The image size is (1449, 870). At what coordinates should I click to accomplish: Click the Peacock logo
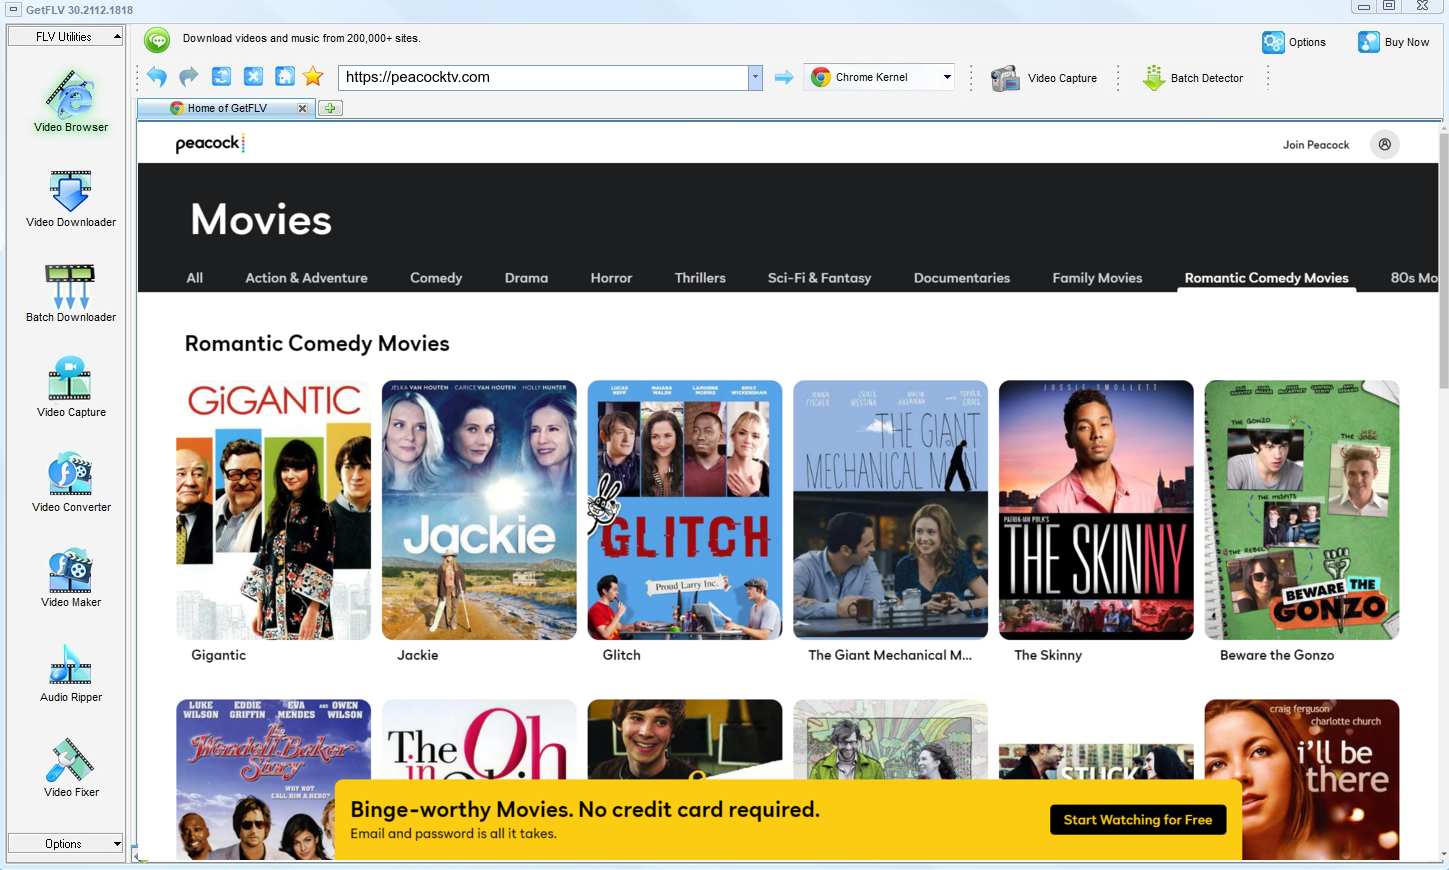210,143
